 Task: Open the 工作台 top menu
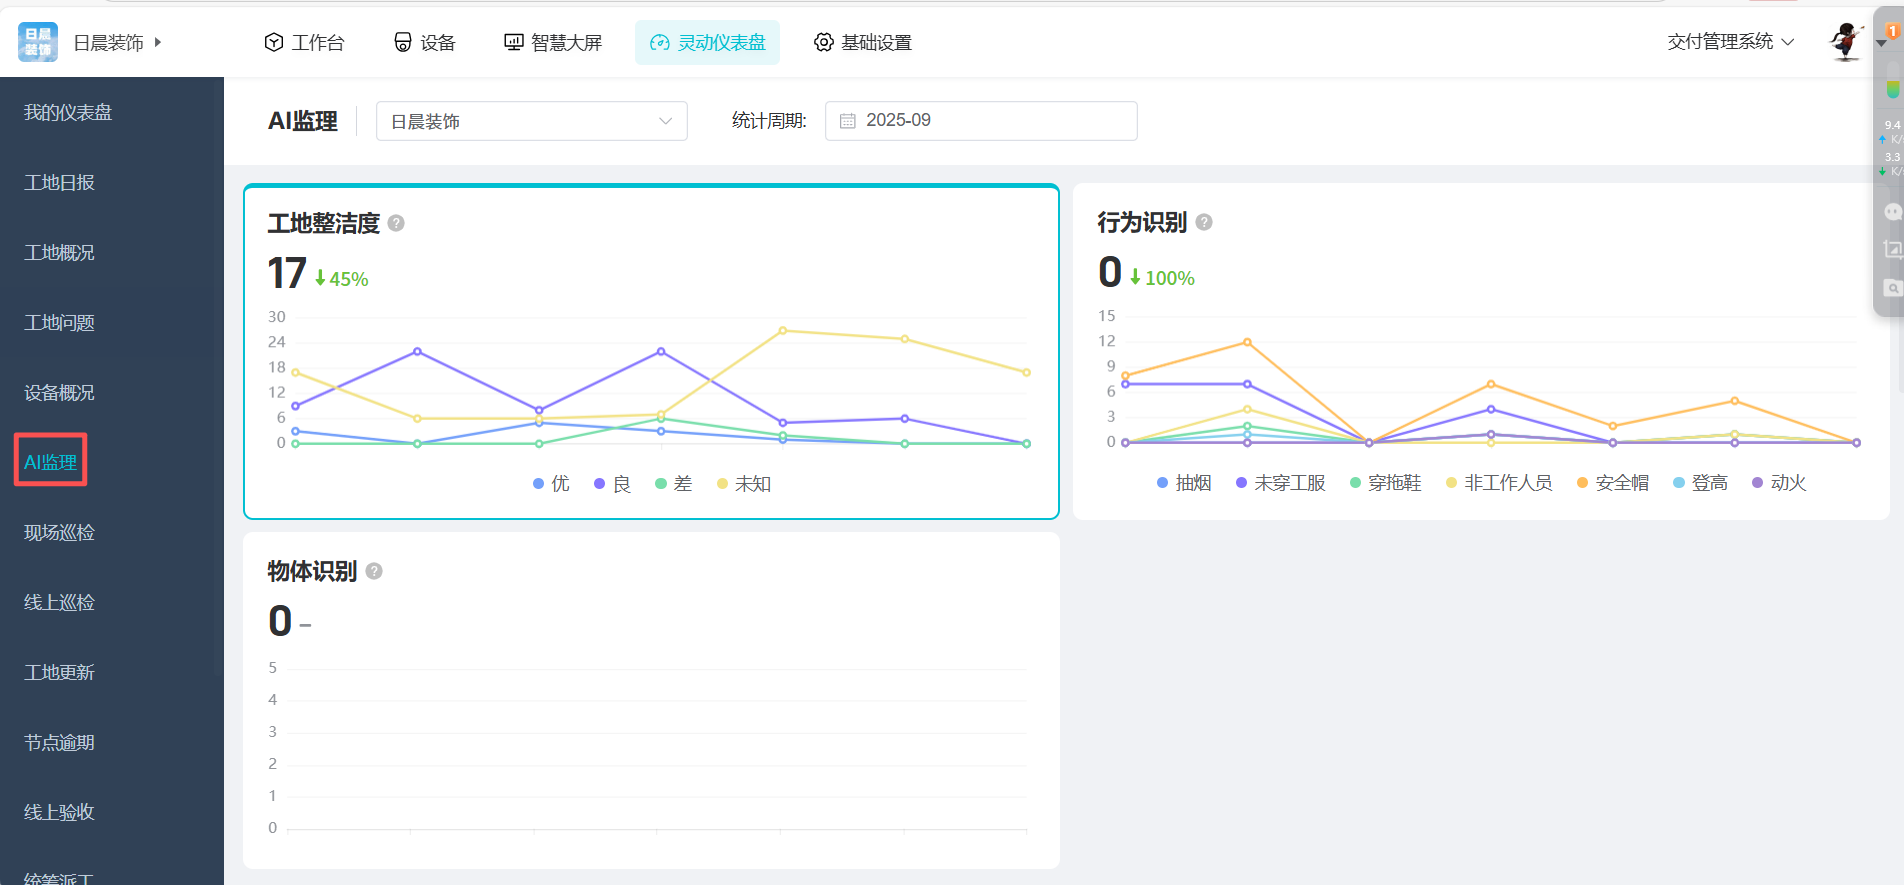[305, 42]
